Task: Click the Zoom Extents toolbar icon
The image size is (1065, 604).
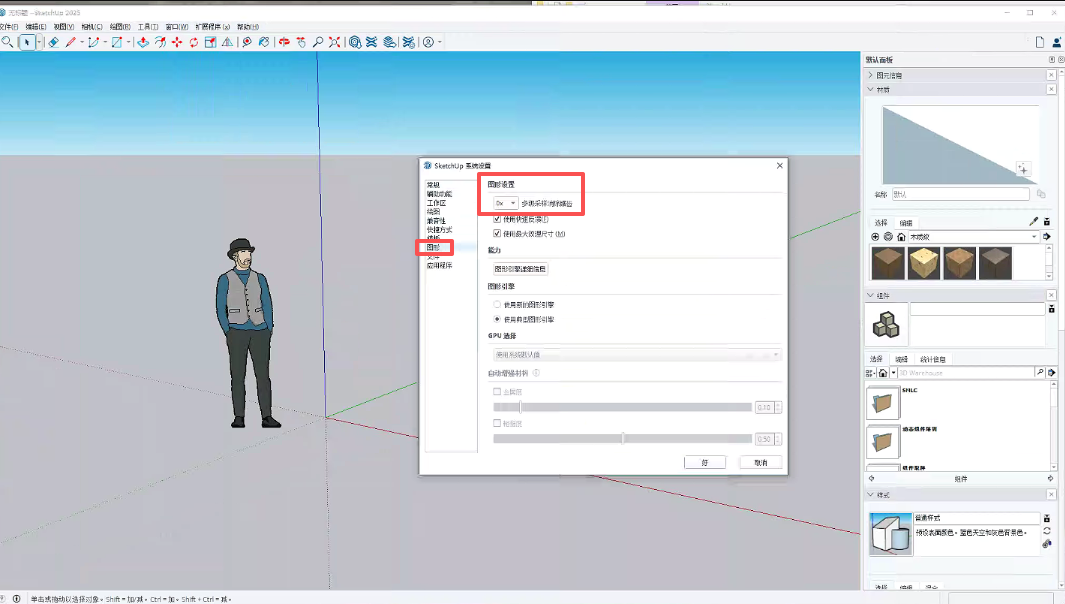Action: tap(335, 42)
